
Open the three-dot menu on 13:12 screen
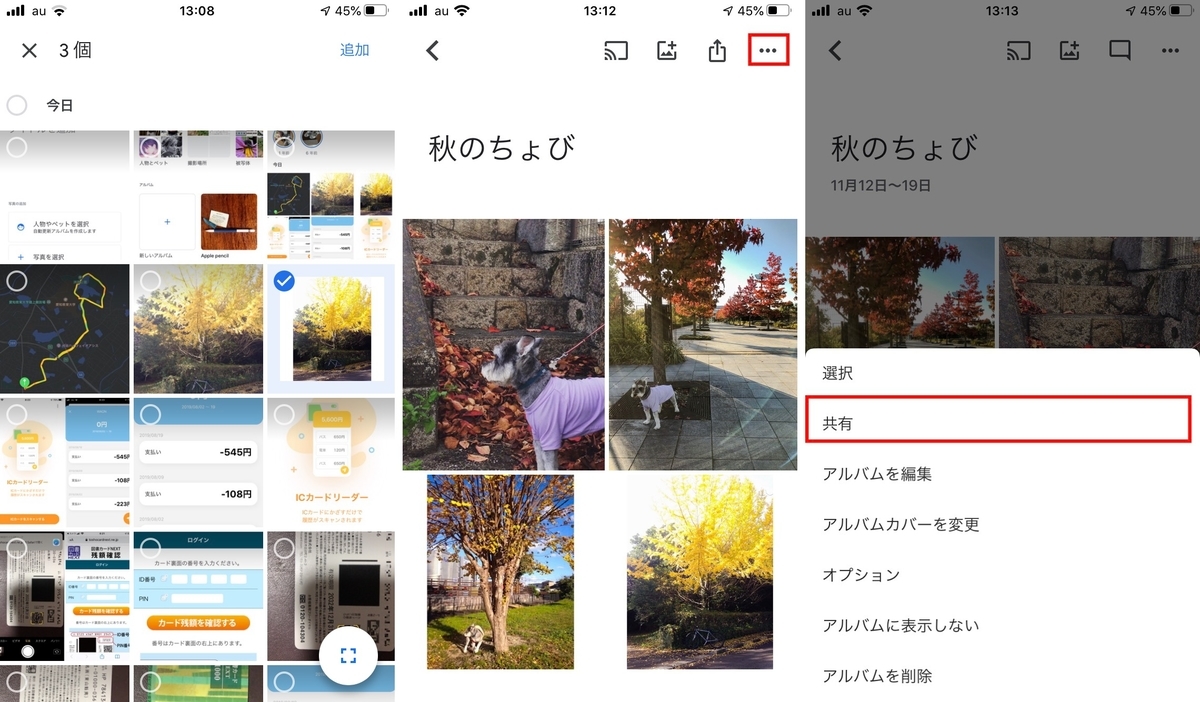click(x=768, y=50)
